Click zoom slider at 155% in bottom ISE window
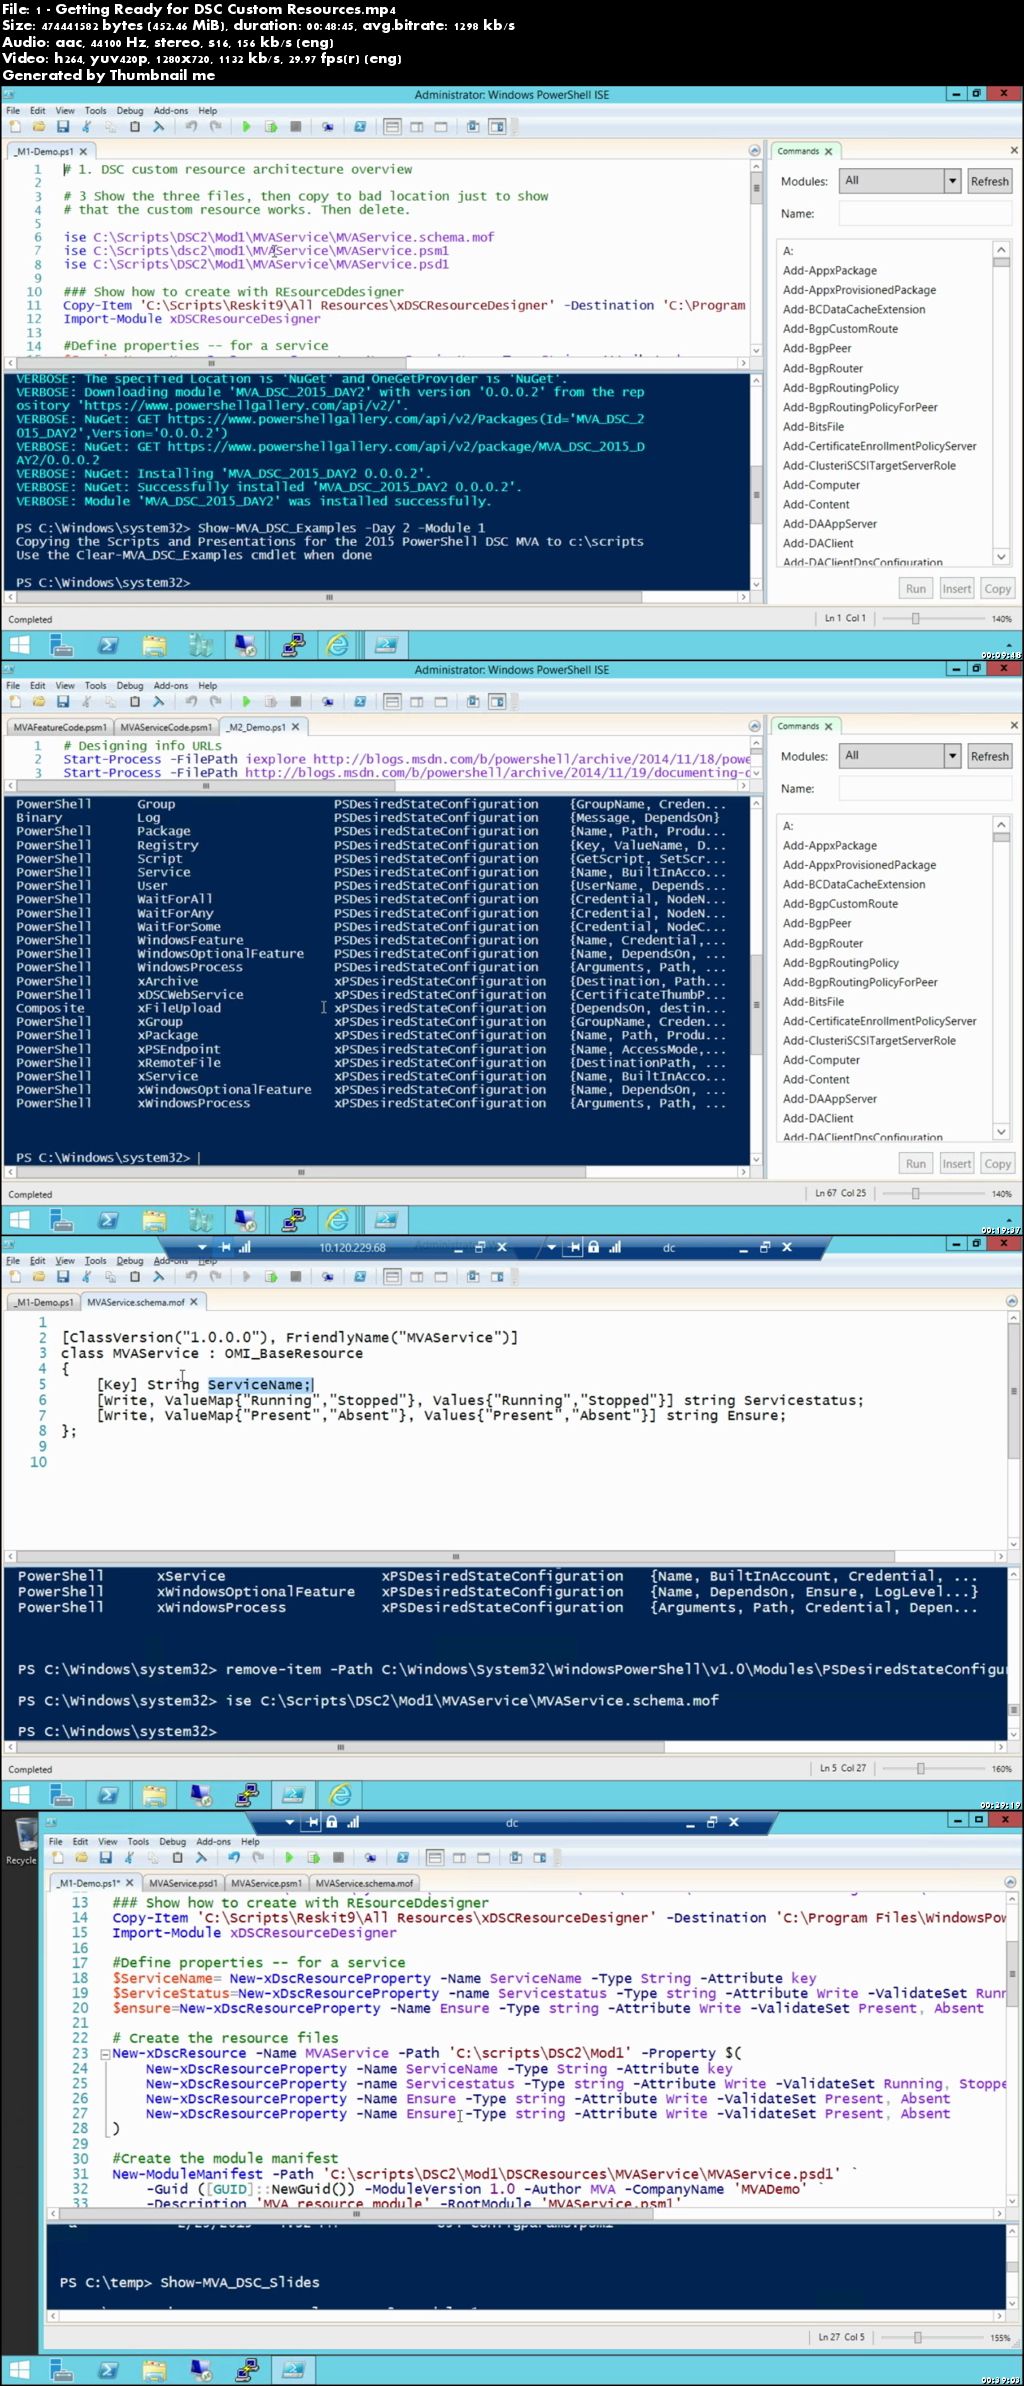1024x2386 pixels. [917, 2338]
